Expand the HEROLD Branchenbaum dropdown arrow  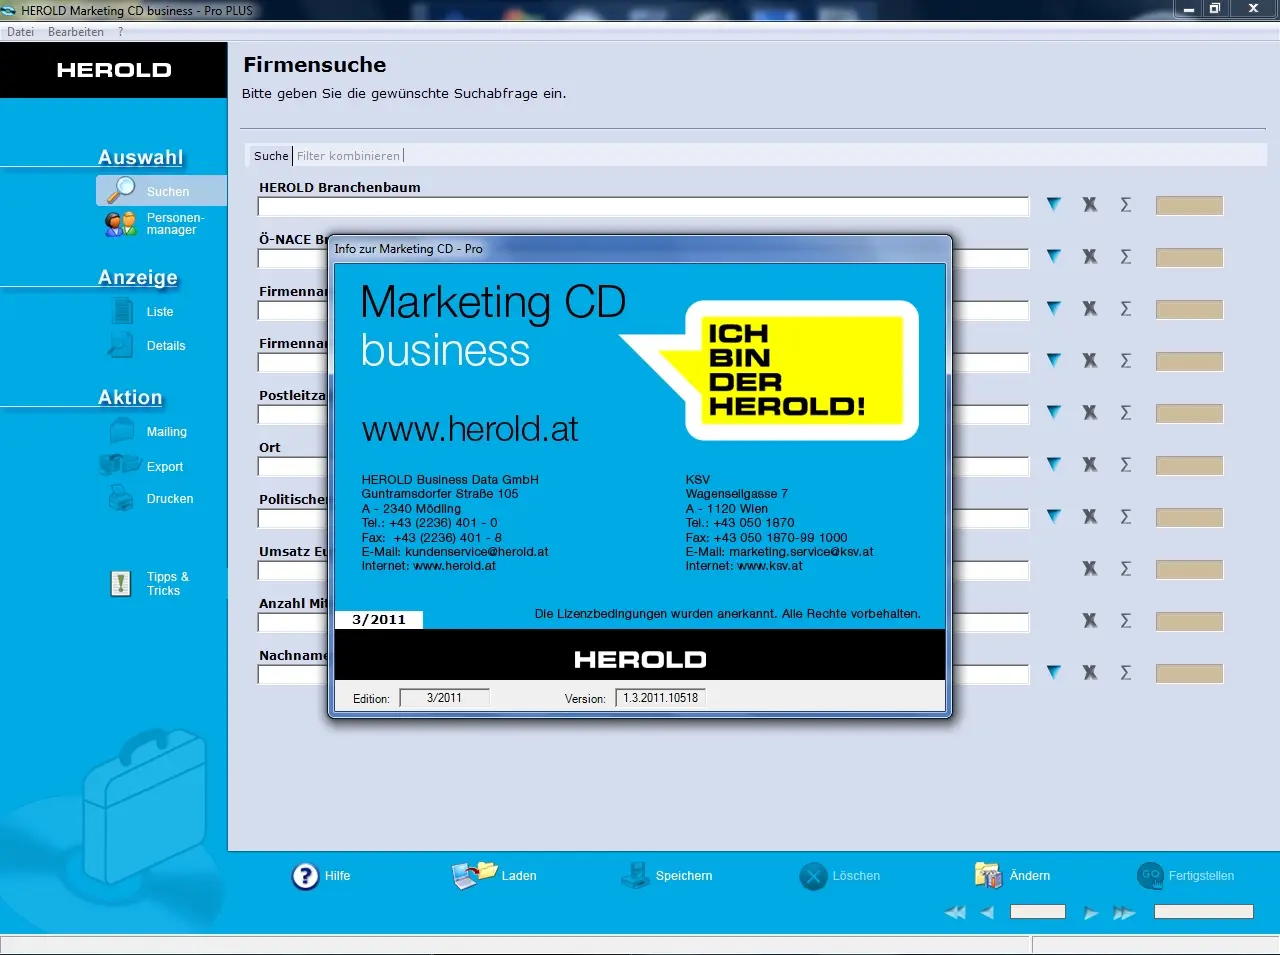tap(1053, 204)
